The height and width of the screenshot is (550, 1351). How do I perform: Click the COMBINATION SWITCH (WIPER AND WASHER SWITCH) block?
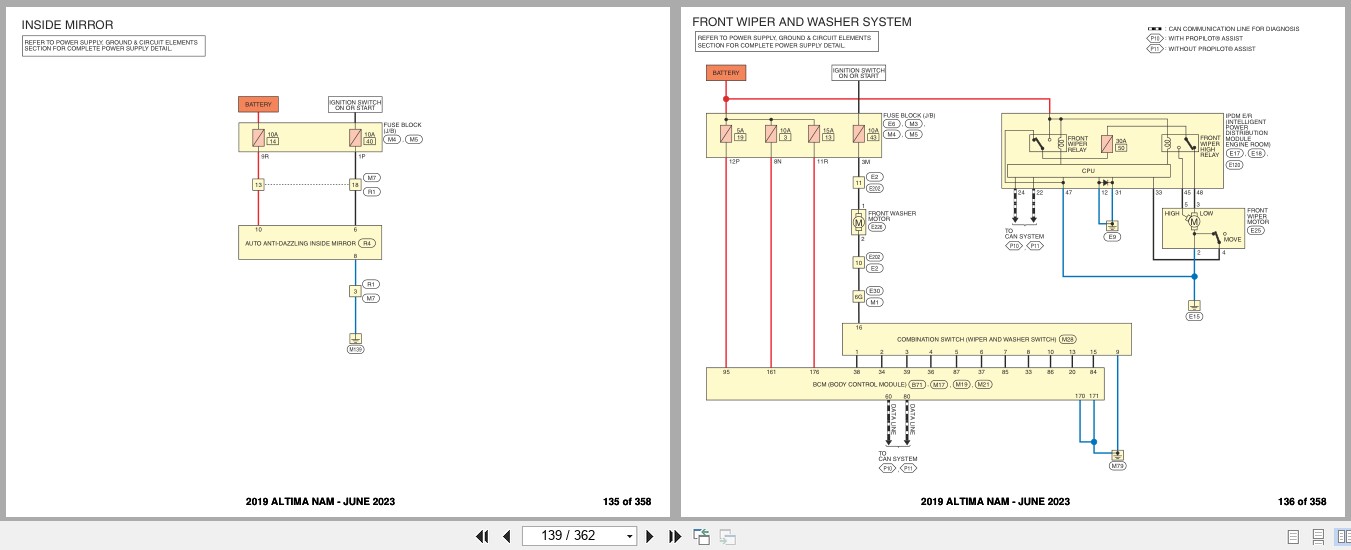986,339
